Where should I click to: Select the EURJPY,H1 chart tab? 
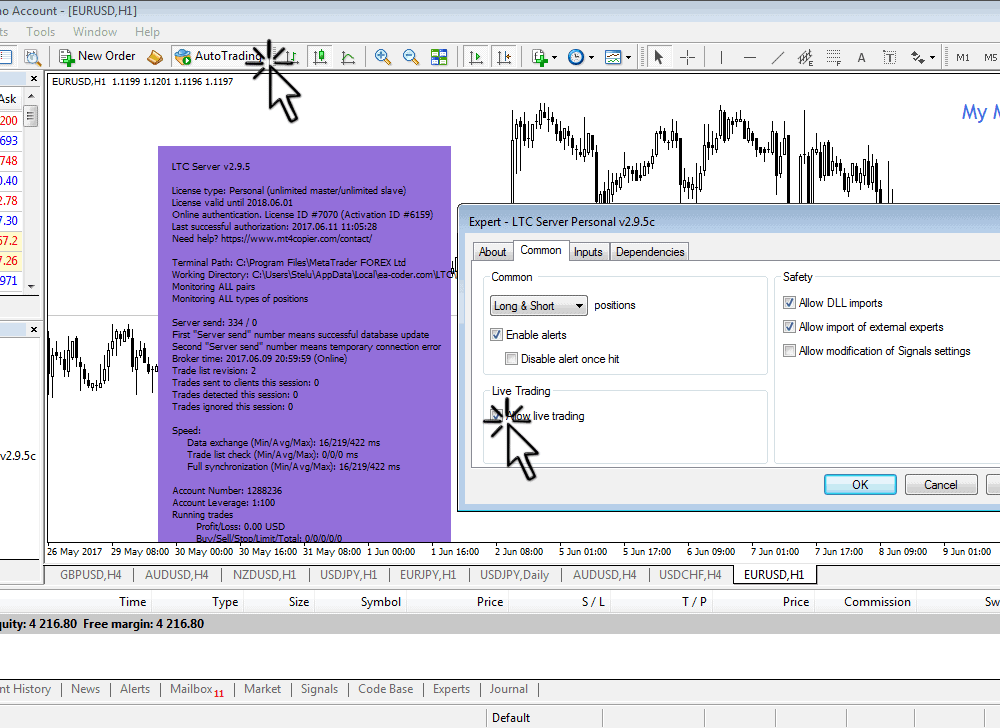click(x=428, y=575)
